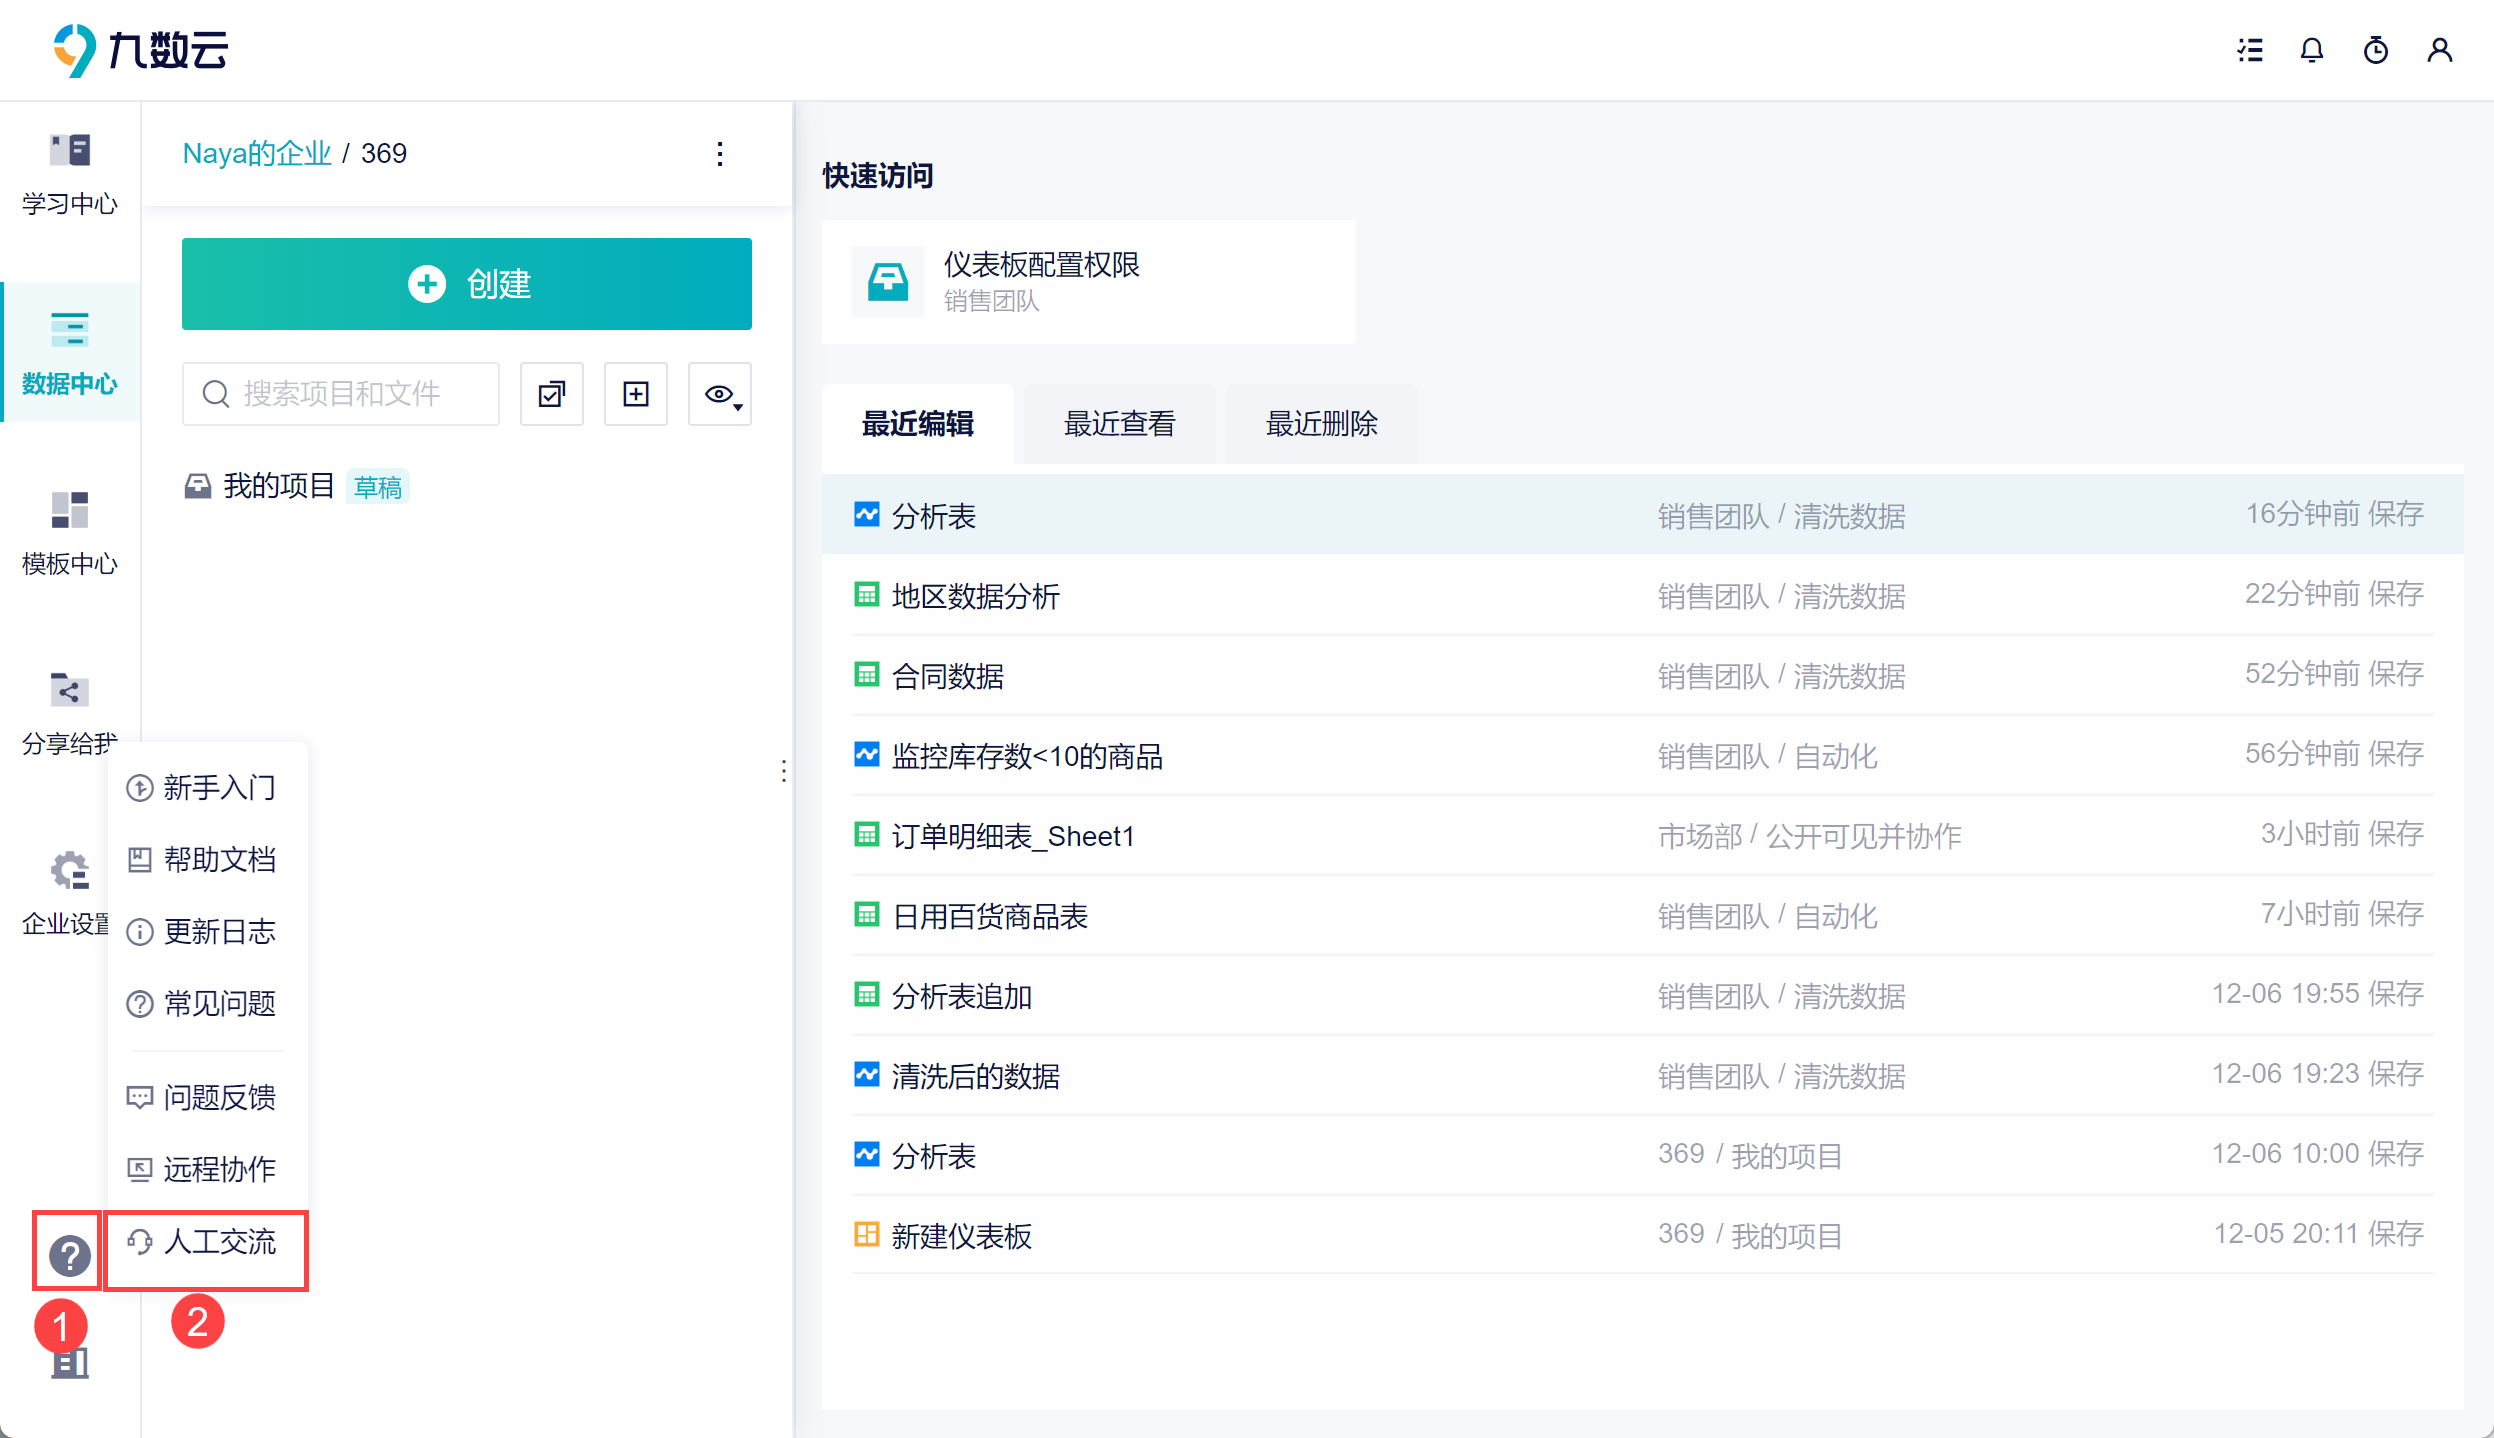The width and height of the screenshot is (2494, 1438).
Task: Open the eye visibility dropdown
Action: 720,394
